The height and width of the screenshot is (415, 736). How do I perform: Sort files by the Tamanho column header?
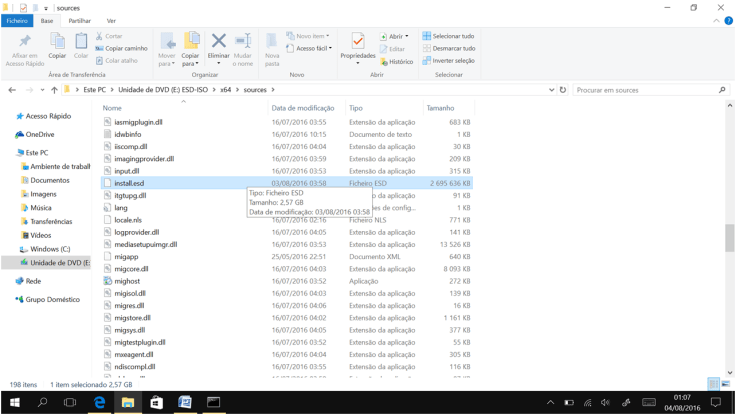tap(440, 108)
